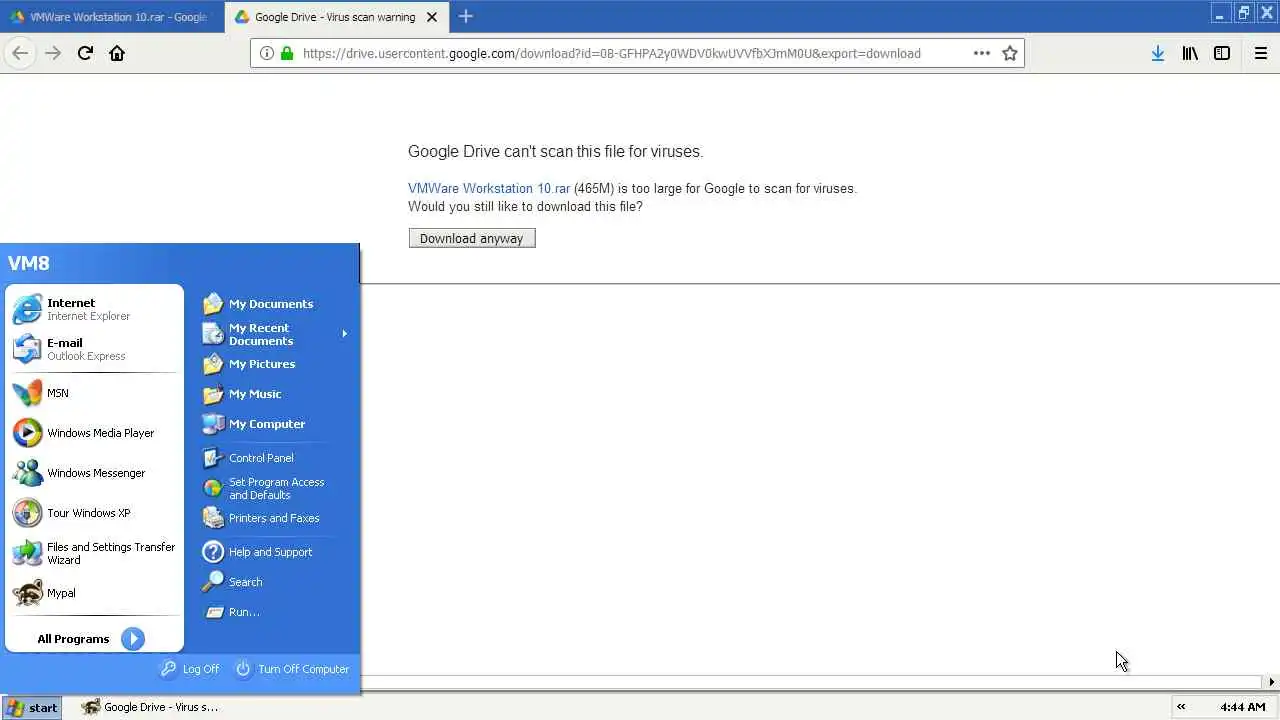Image resolution: width=1280 pixels, height=720 pixels.
Task: Click the taskbar clock showing 4:44 AM
Action: 1243,707
